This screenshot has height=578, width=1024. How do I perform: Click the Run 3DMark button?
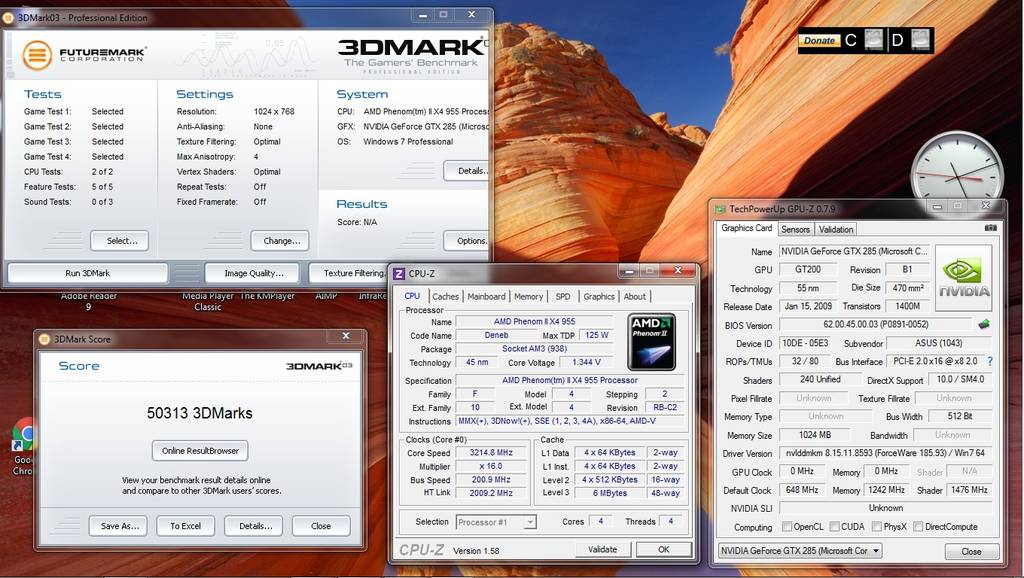point(88,273)
